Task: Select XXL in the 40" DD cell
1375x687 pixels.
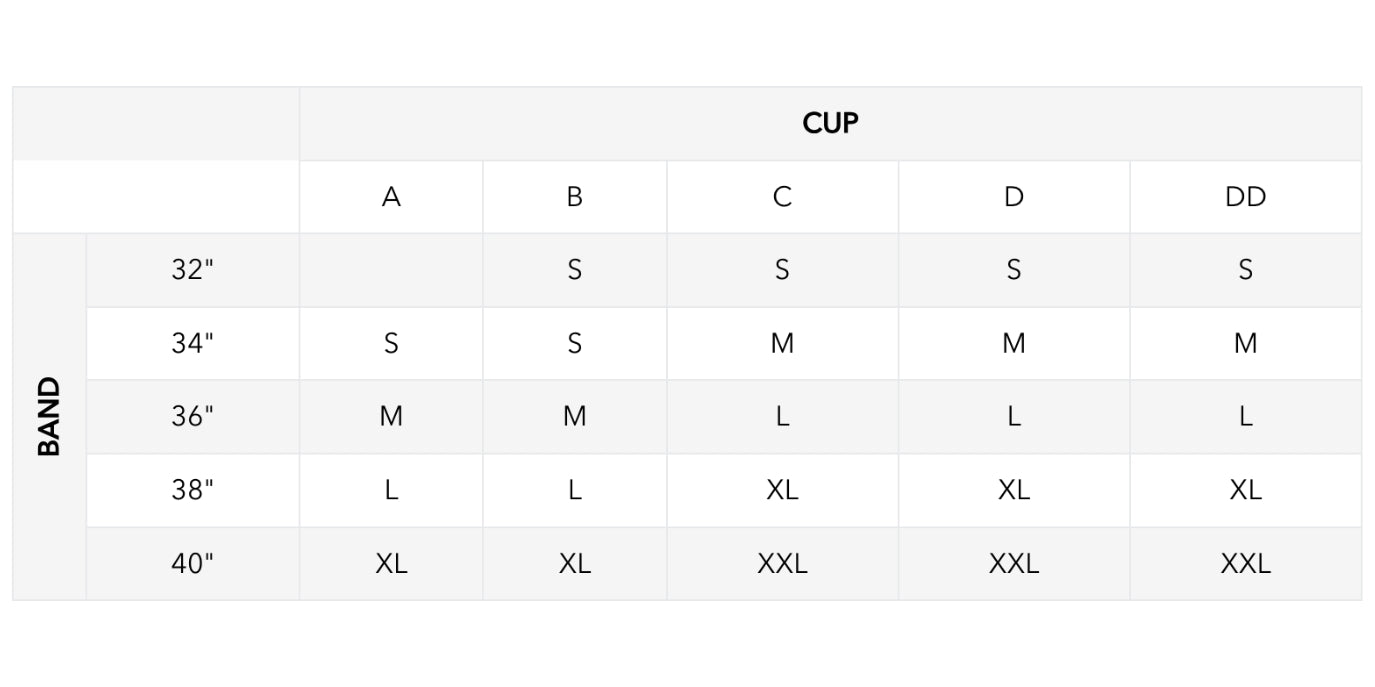Action: coord(1245,563)
